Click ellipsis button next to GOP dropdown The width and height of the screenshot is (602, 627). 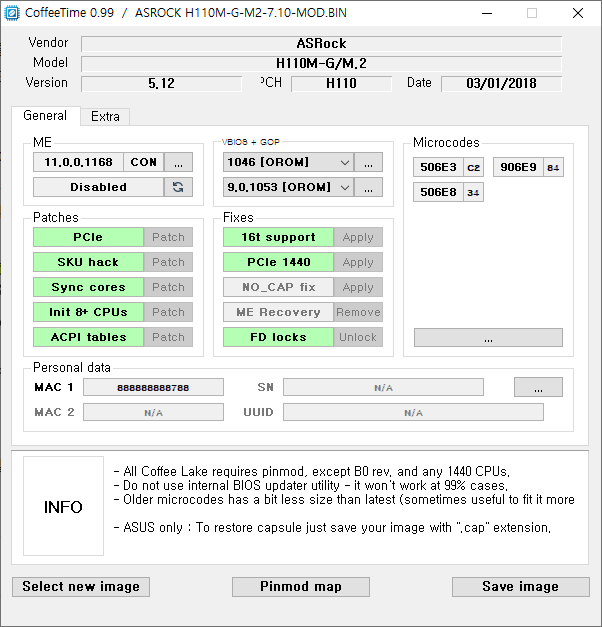(368, 187)
